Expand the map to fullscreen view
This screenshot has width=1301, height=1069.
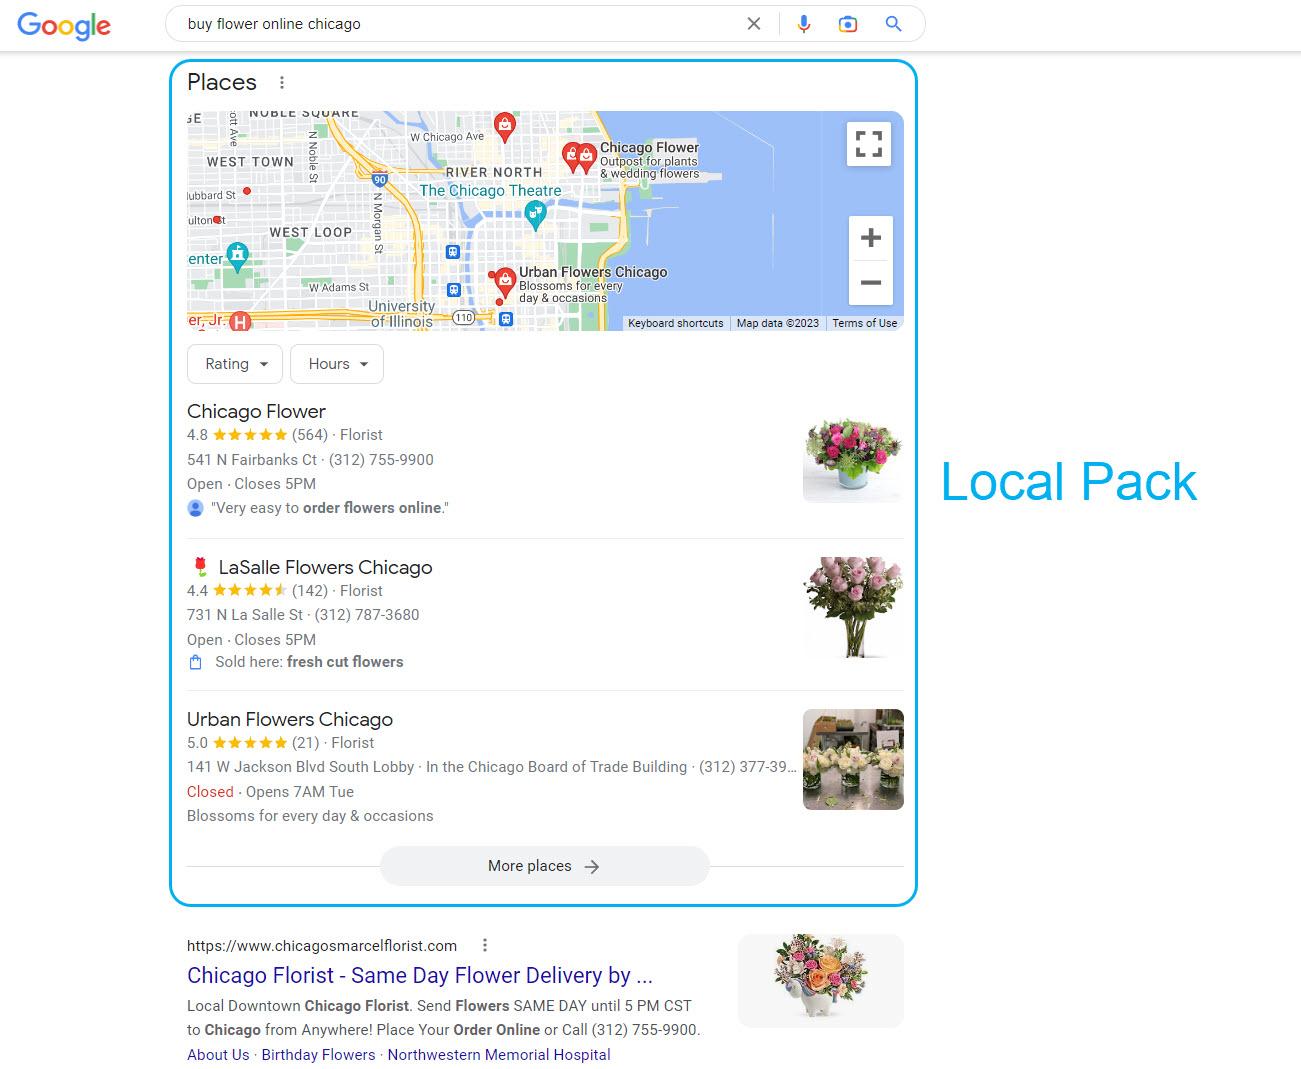click(868, 143)
